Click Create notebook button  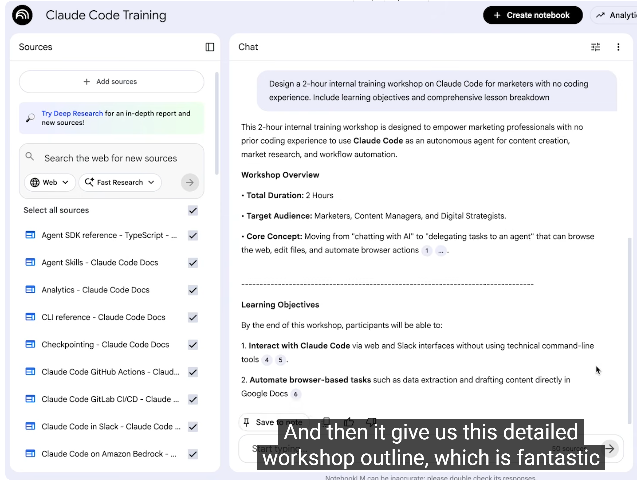click(x=533, y=15)
